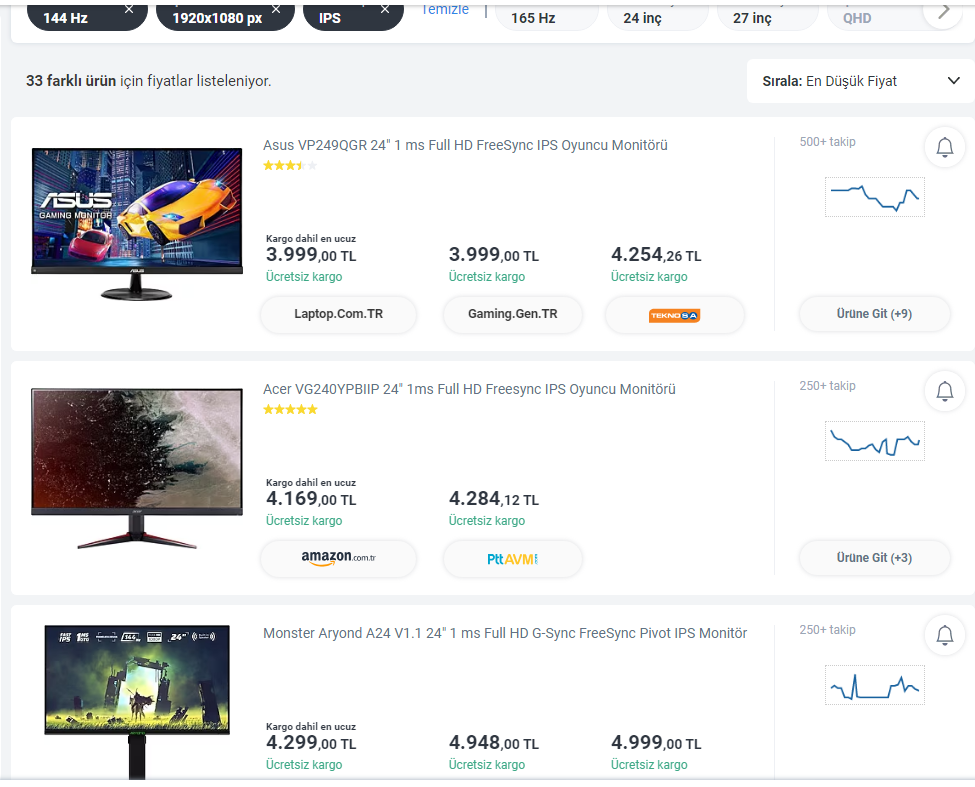Click the Acer five-star rating
The width and height of the screenshot is (975, 787).
coord(290,409)
